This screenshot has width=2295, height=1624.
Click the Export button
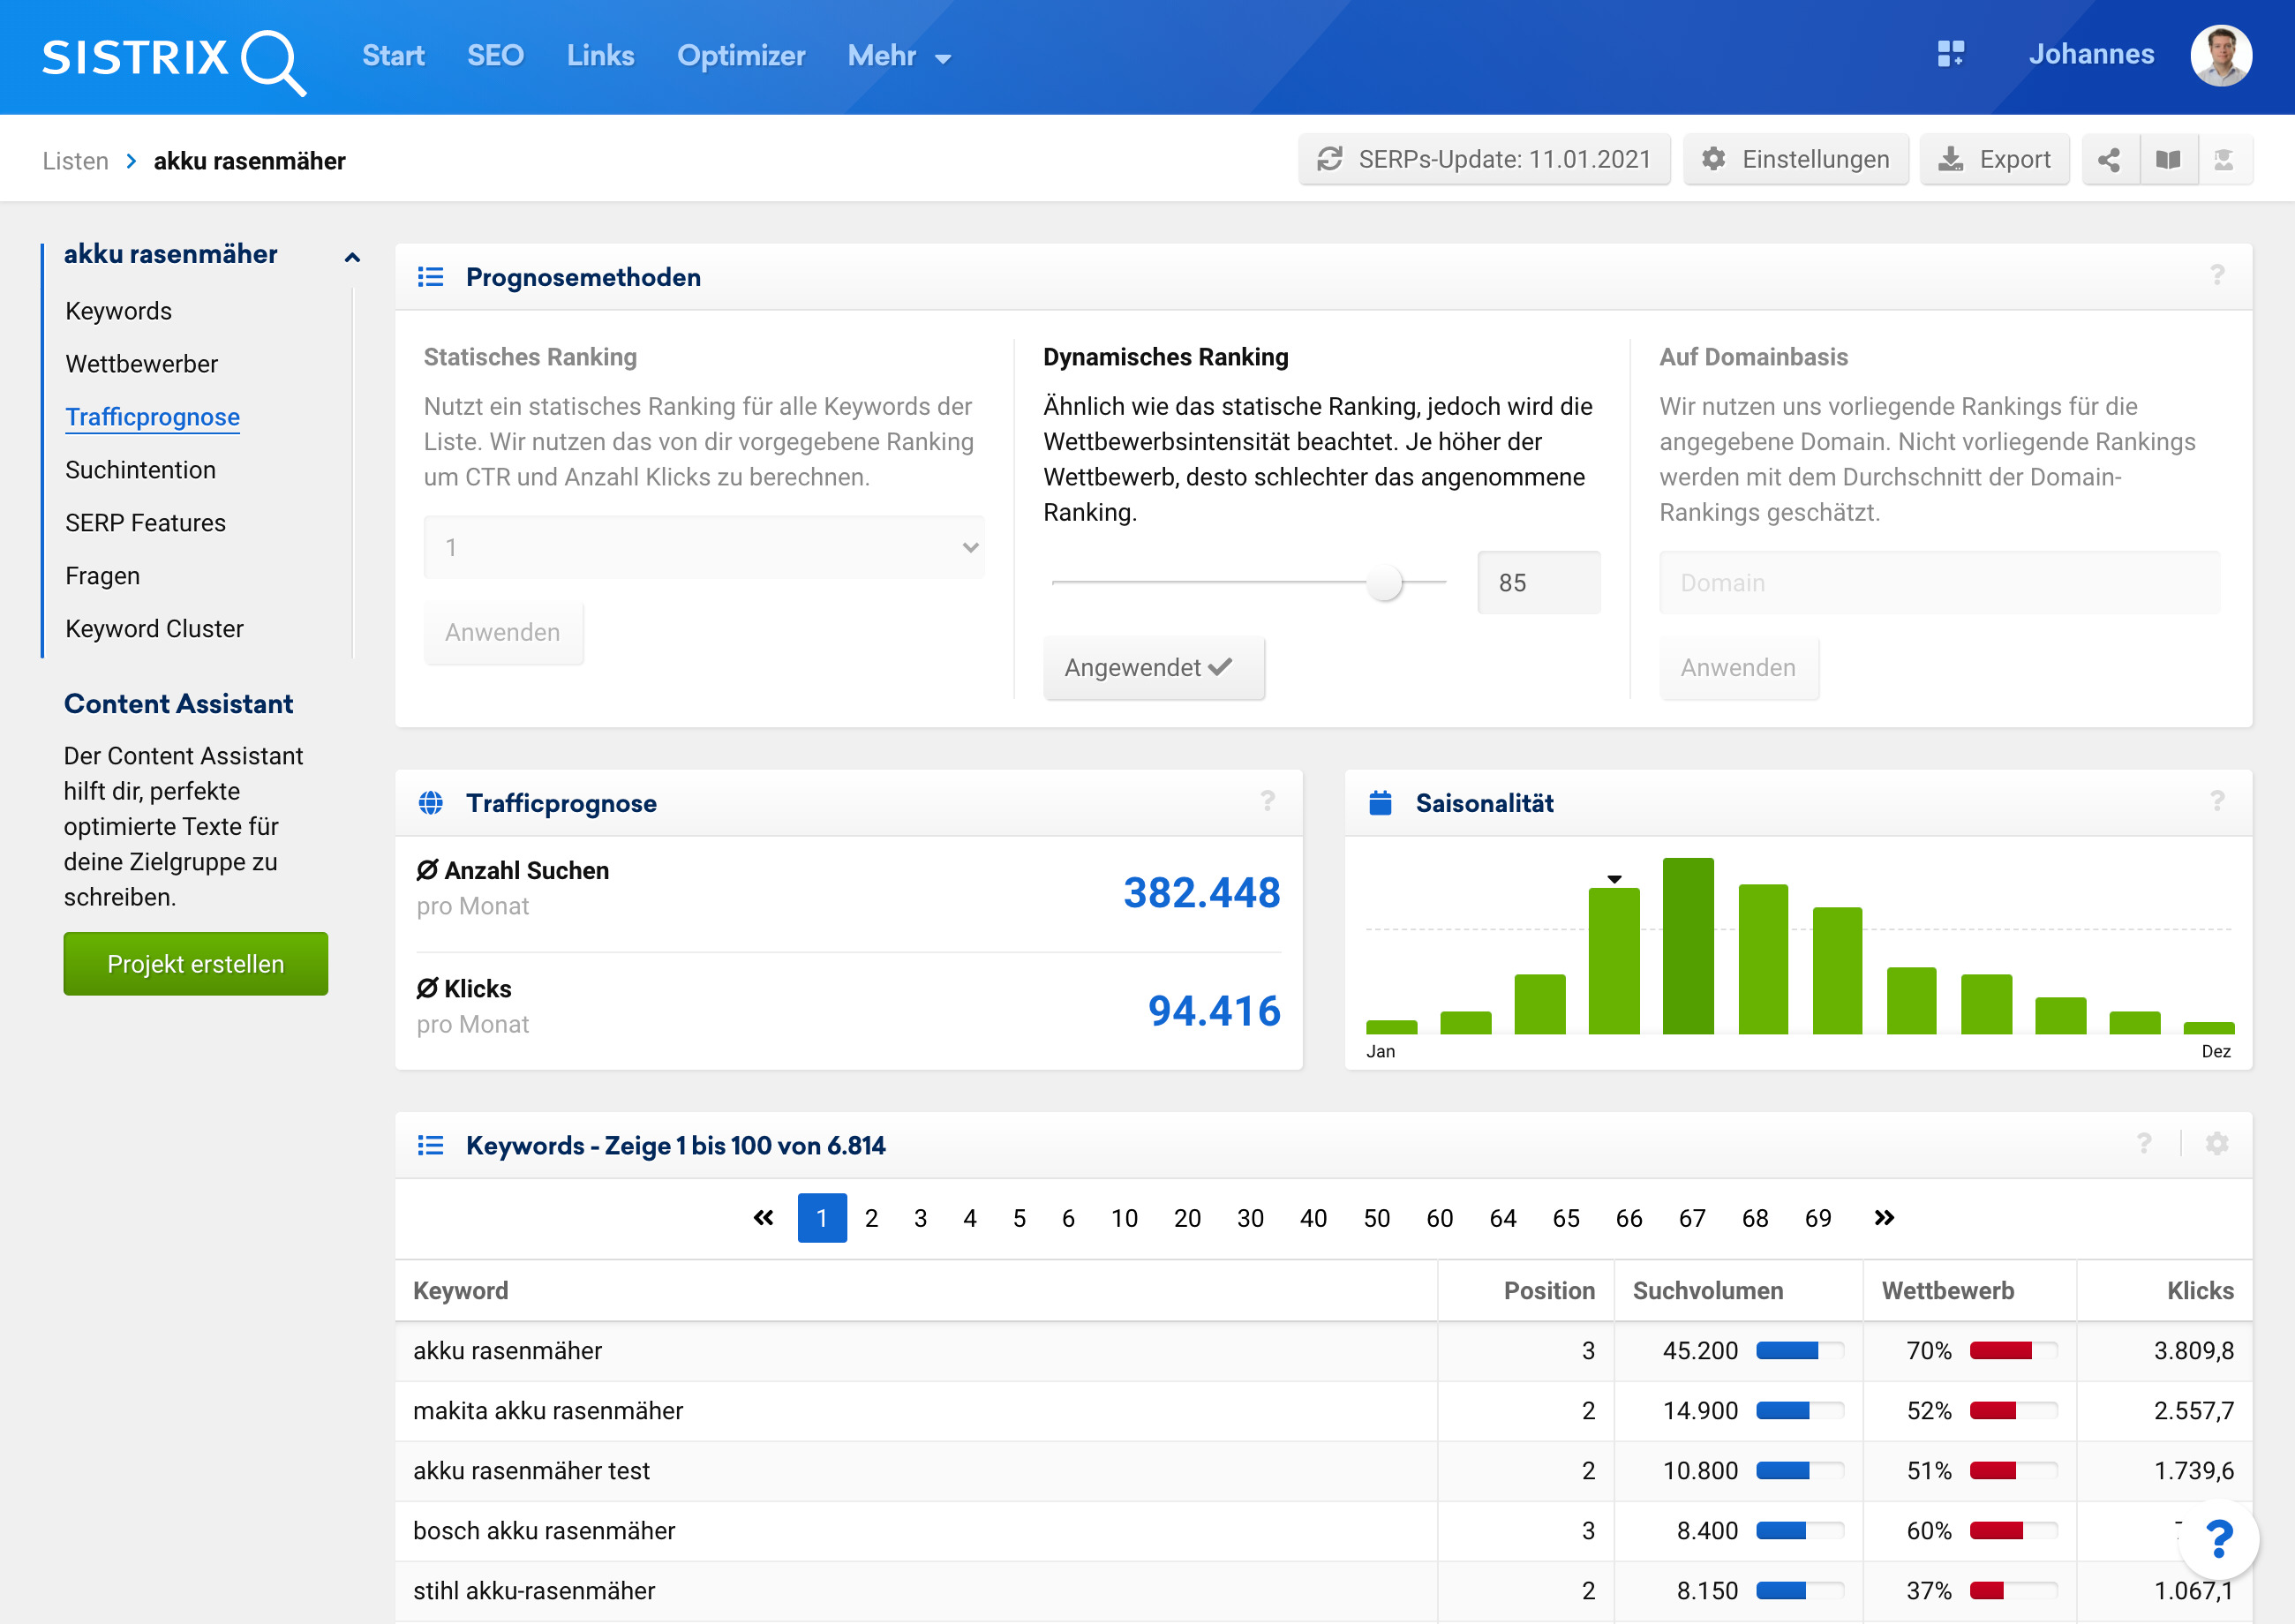[1994, 160]
